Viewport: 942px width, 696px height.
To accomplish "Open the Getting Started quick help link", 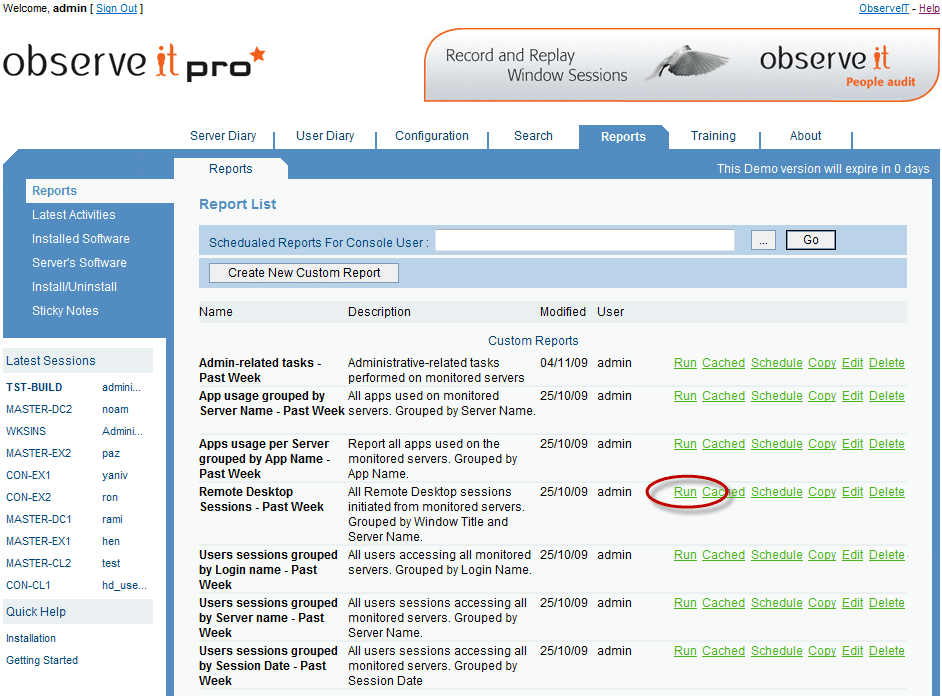I will click(x=42, y=661).
